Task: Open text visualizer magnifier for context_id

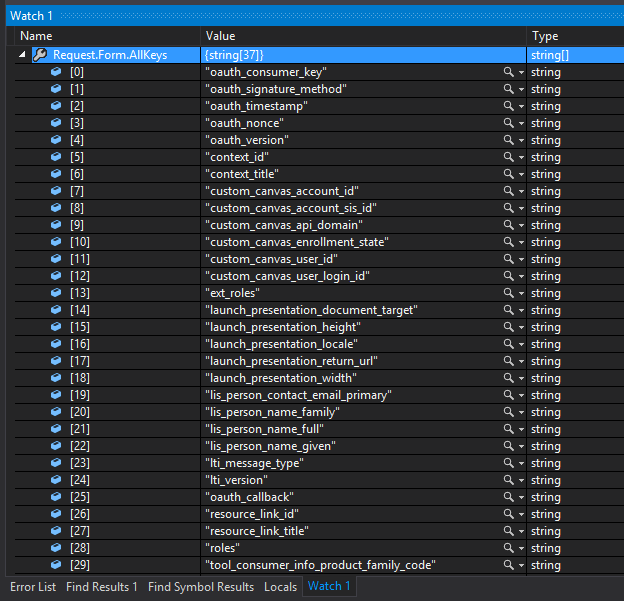Action: coord(508,157)
